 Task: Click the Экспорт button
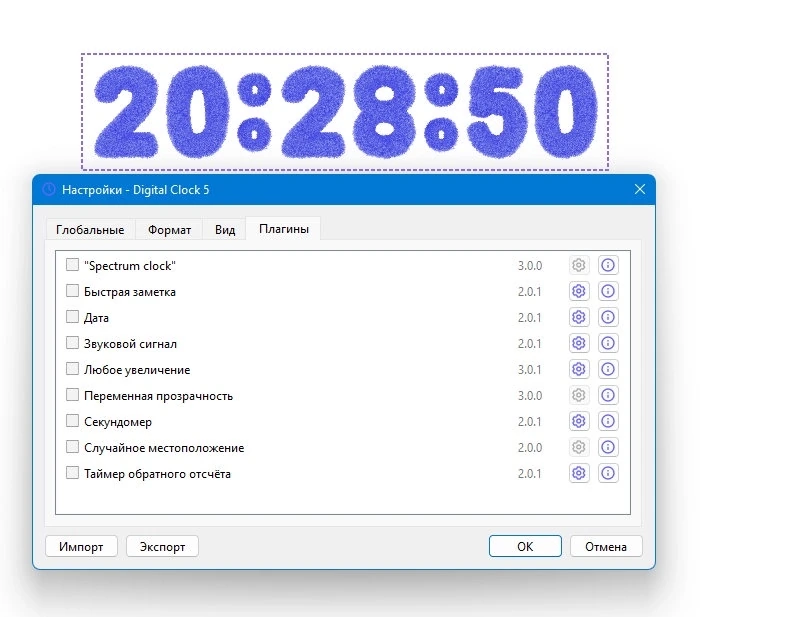tap(162, 546)
